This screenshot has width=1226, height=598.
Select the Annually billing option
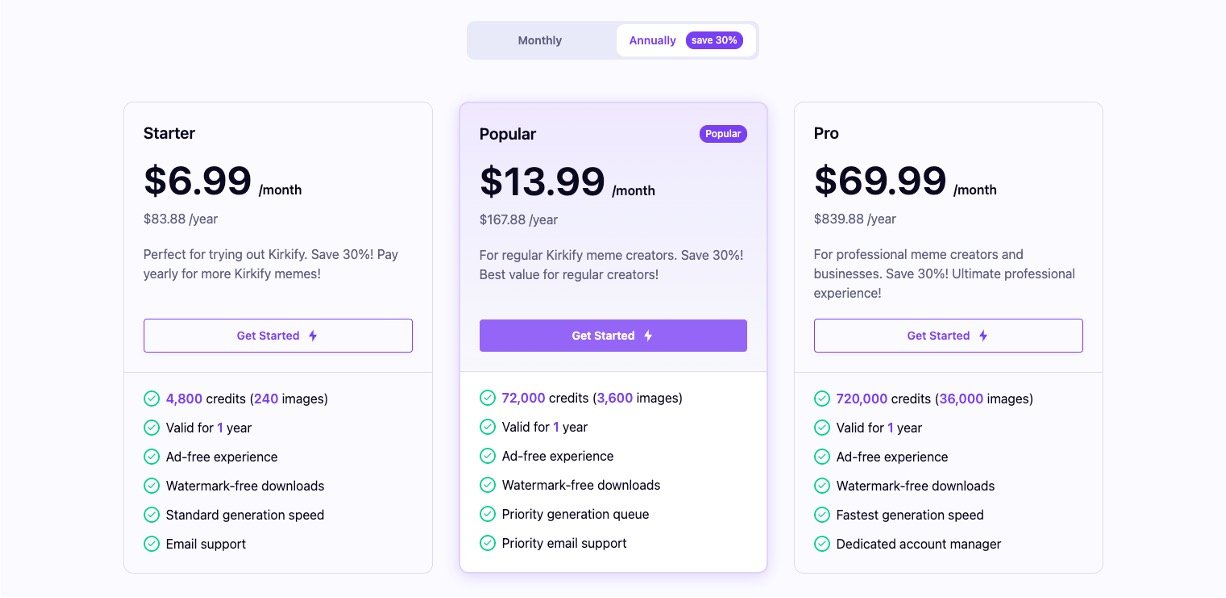click(x=652, y=41)
